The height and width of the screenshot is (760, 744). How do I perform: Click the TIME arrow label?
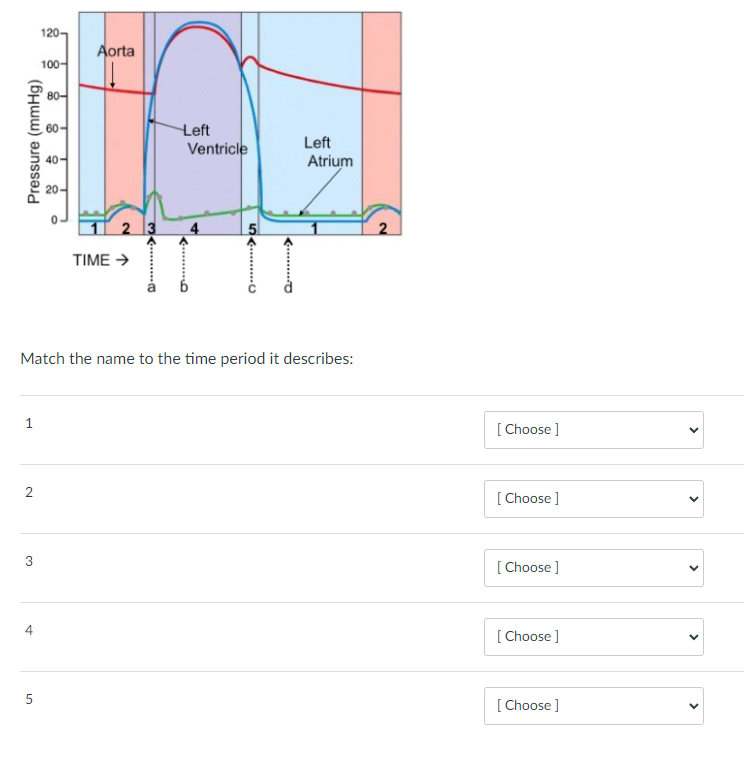[x=101, y=260]
